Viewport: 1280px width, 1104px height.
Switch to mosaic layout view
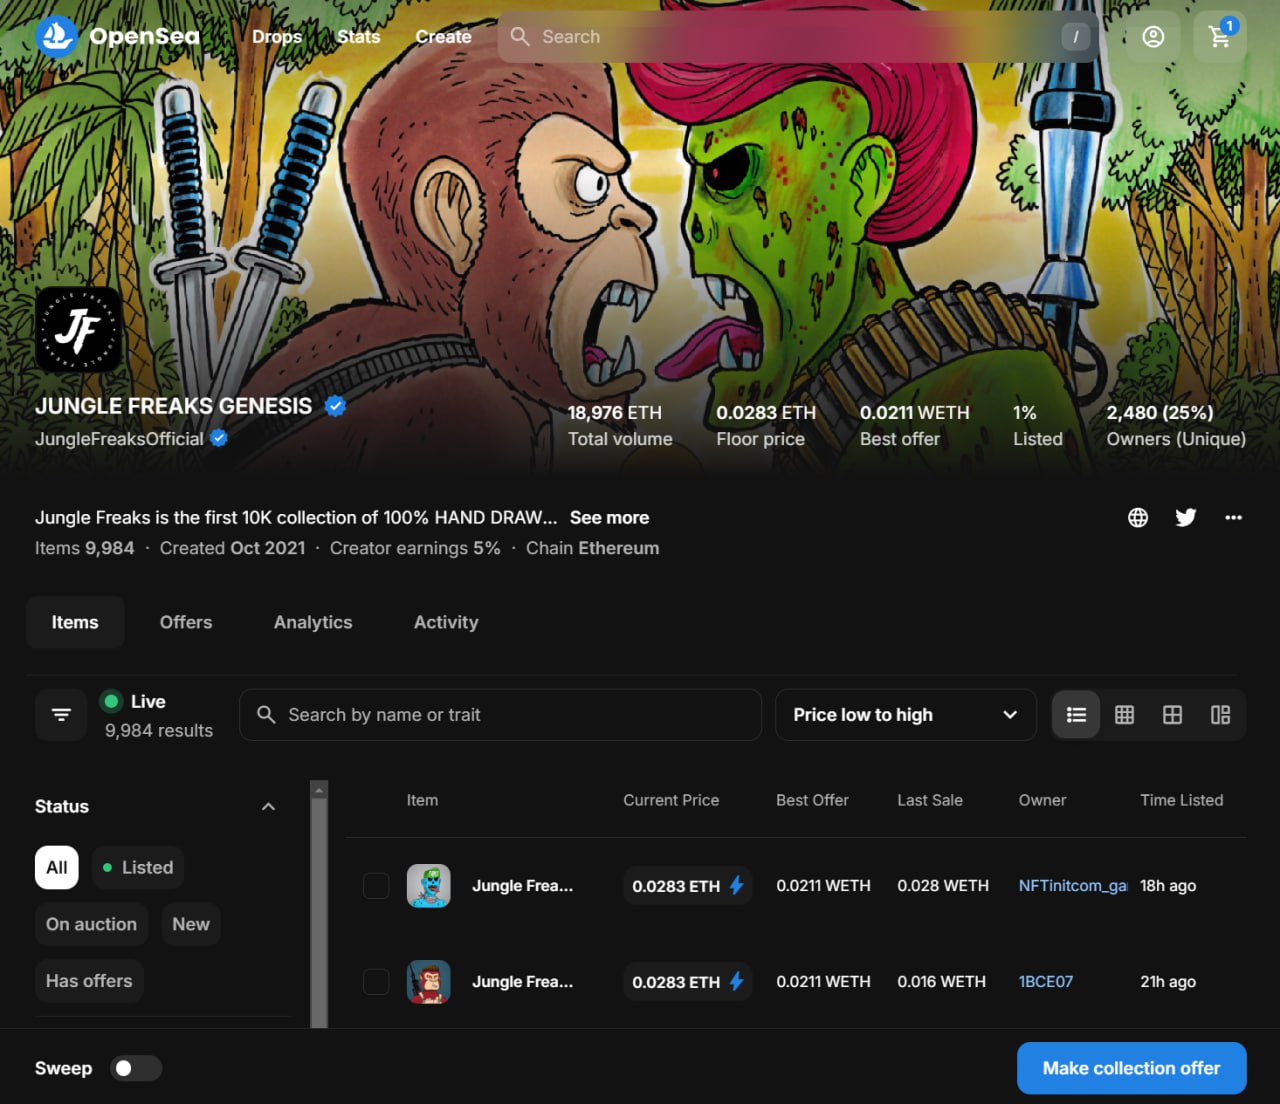tap(1221, 715)
